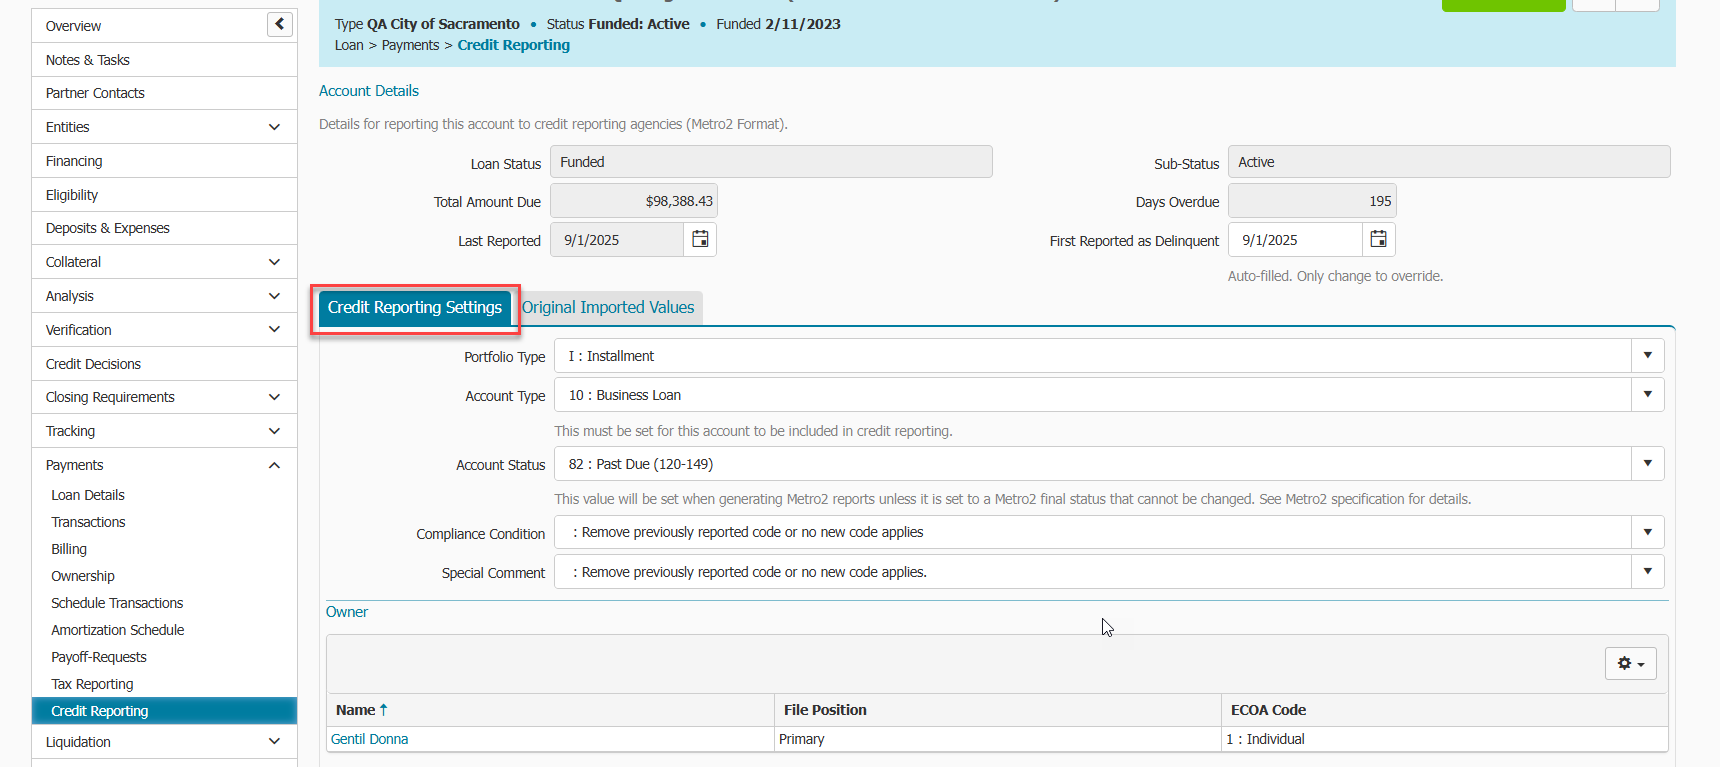The height and width of the screenshot is (767, 1720).
Task: Open the Last Reported calendar picker
Action: 700,239
